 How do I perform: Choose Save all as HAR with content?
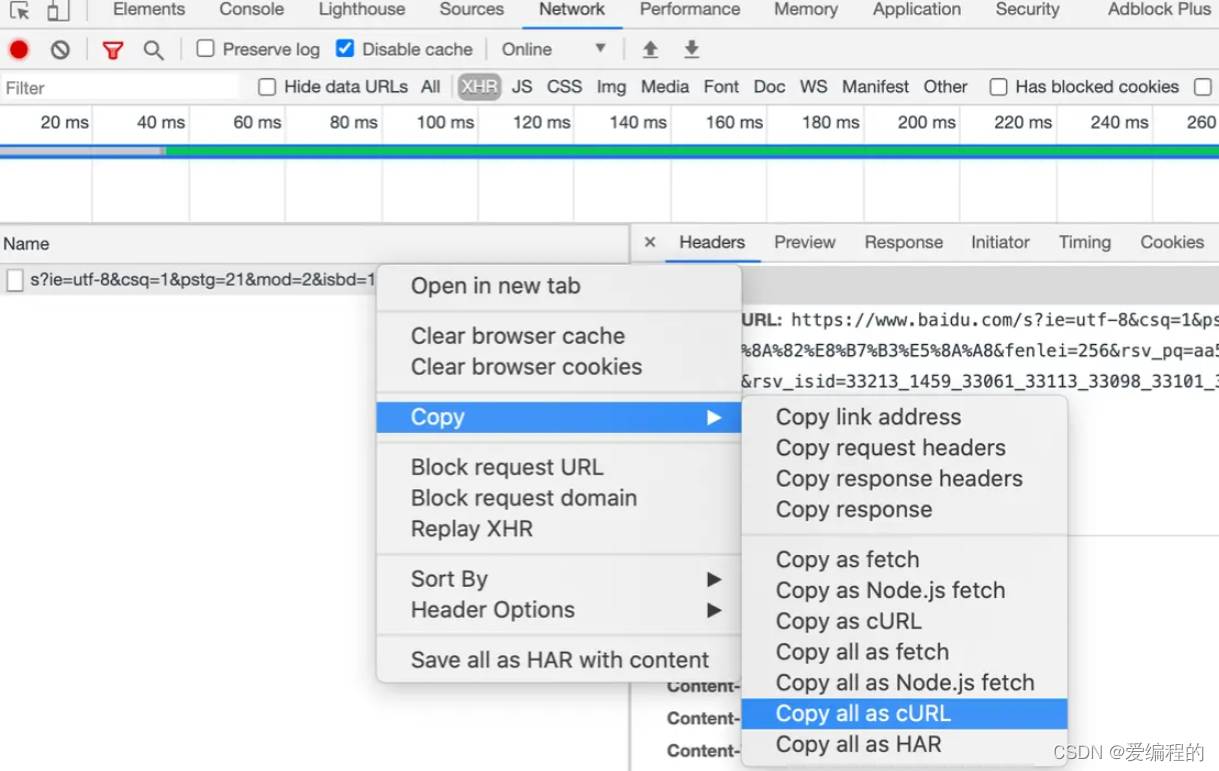coord(559,660)
